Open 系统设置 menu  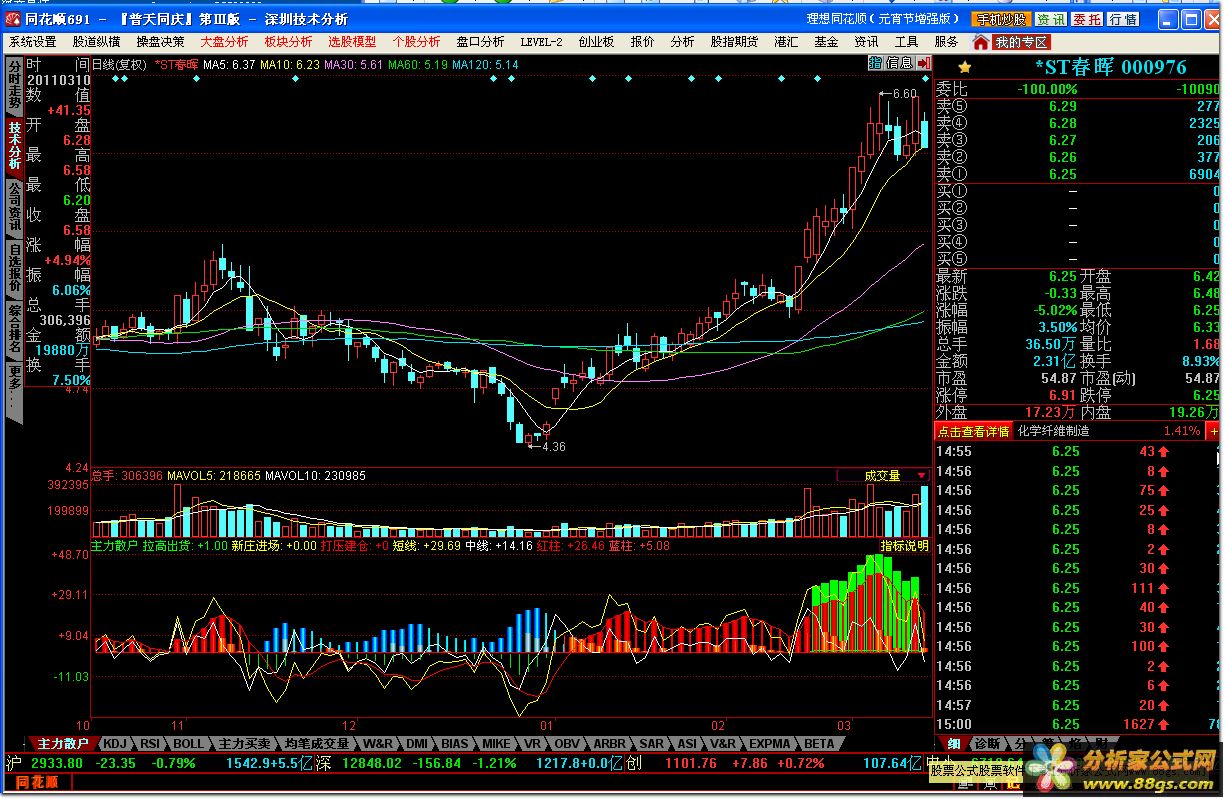[33, 42]
